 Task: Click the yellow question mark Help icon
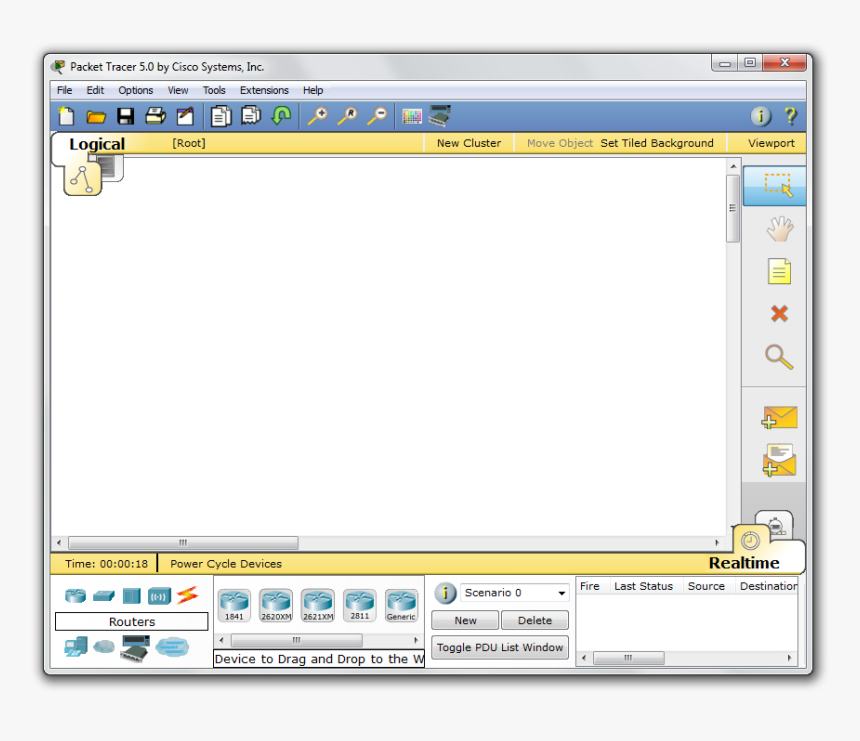pyautogui.click(x=790, y=116)
